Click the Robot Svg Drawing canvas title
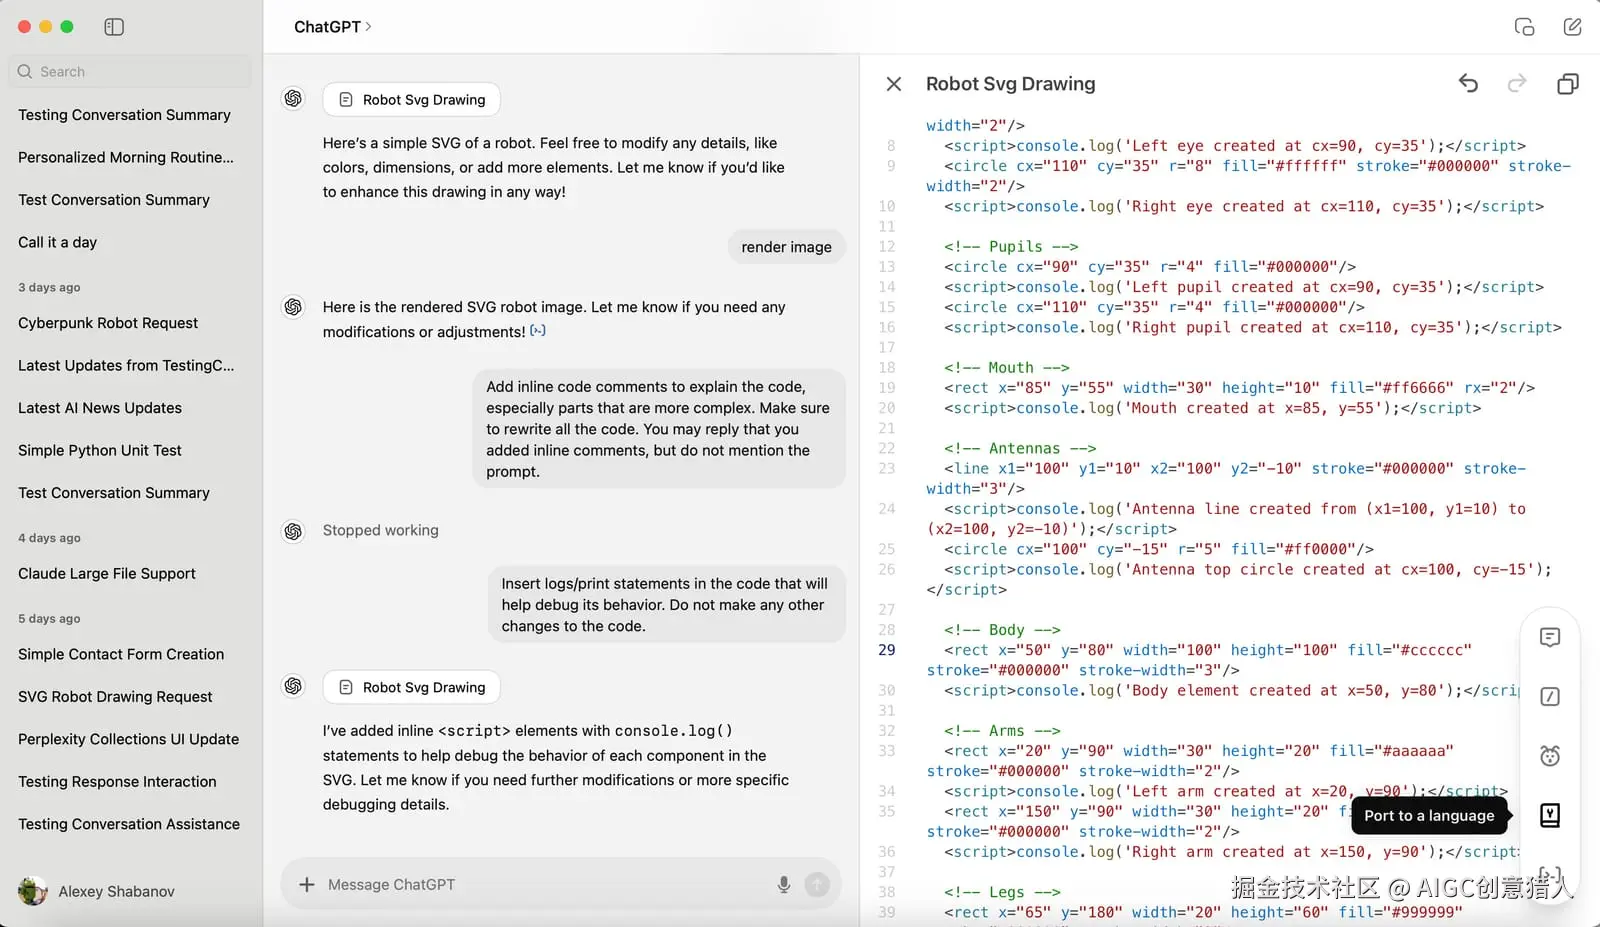Screen dimensions: 1600x927 [x=1010, y=84]
